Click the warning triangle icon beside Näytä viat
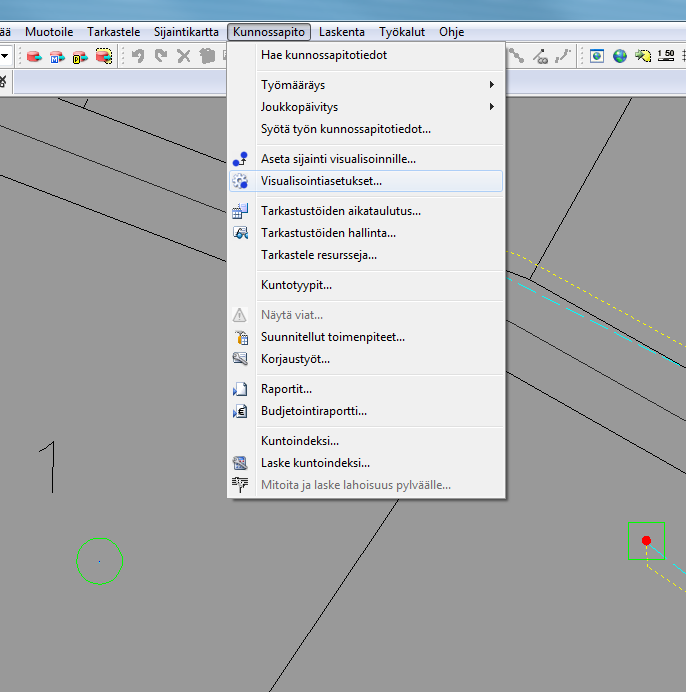Screen dimensions: 686x692 [x=239, y=315]
